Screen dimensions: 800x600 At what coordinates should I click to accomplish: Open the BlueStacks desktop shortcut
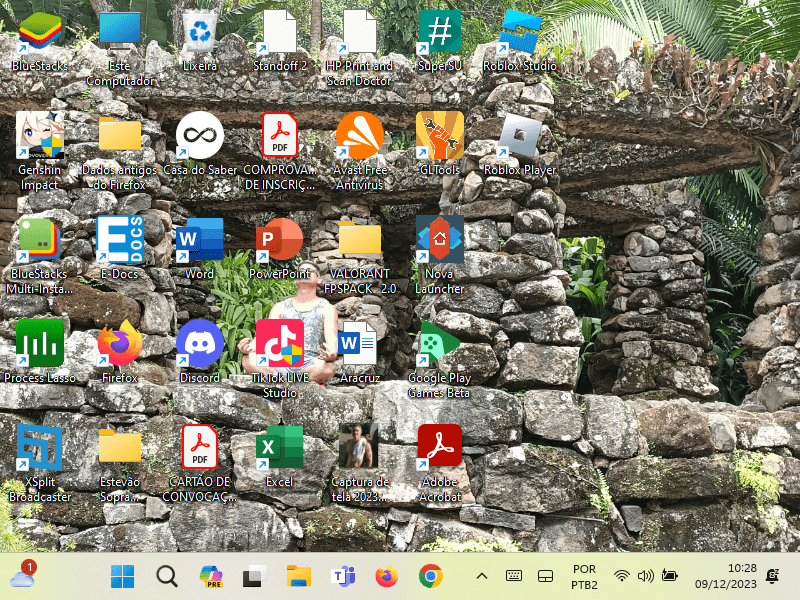click(40, 33)
